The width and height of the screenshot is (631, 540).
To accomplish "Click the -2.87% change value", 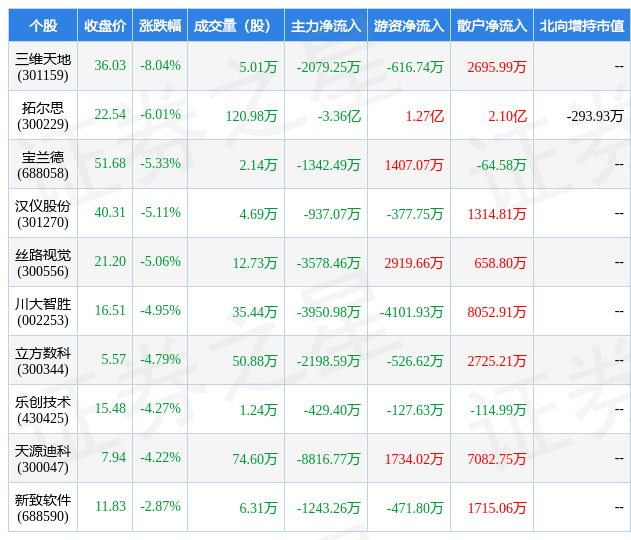I will (160, 506).
